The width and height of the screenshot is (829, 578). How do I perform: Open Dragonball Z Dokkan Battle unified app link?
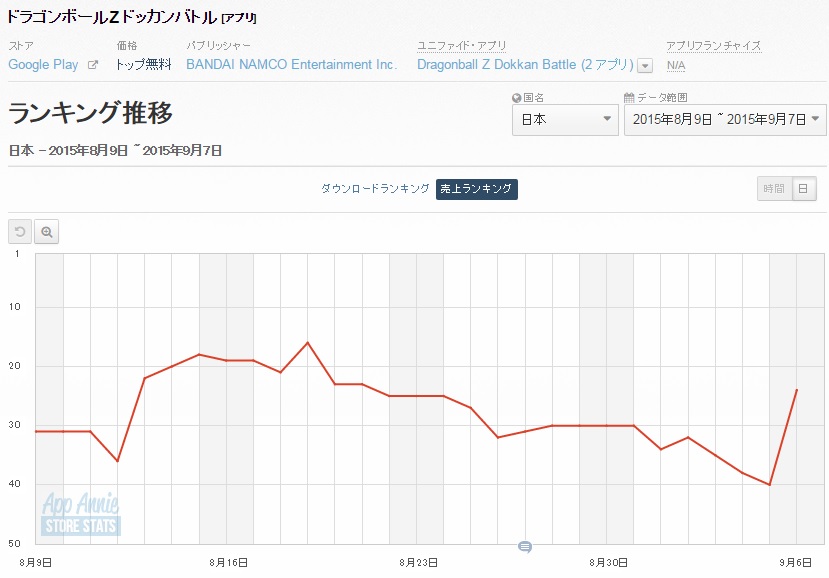point(525,65)
